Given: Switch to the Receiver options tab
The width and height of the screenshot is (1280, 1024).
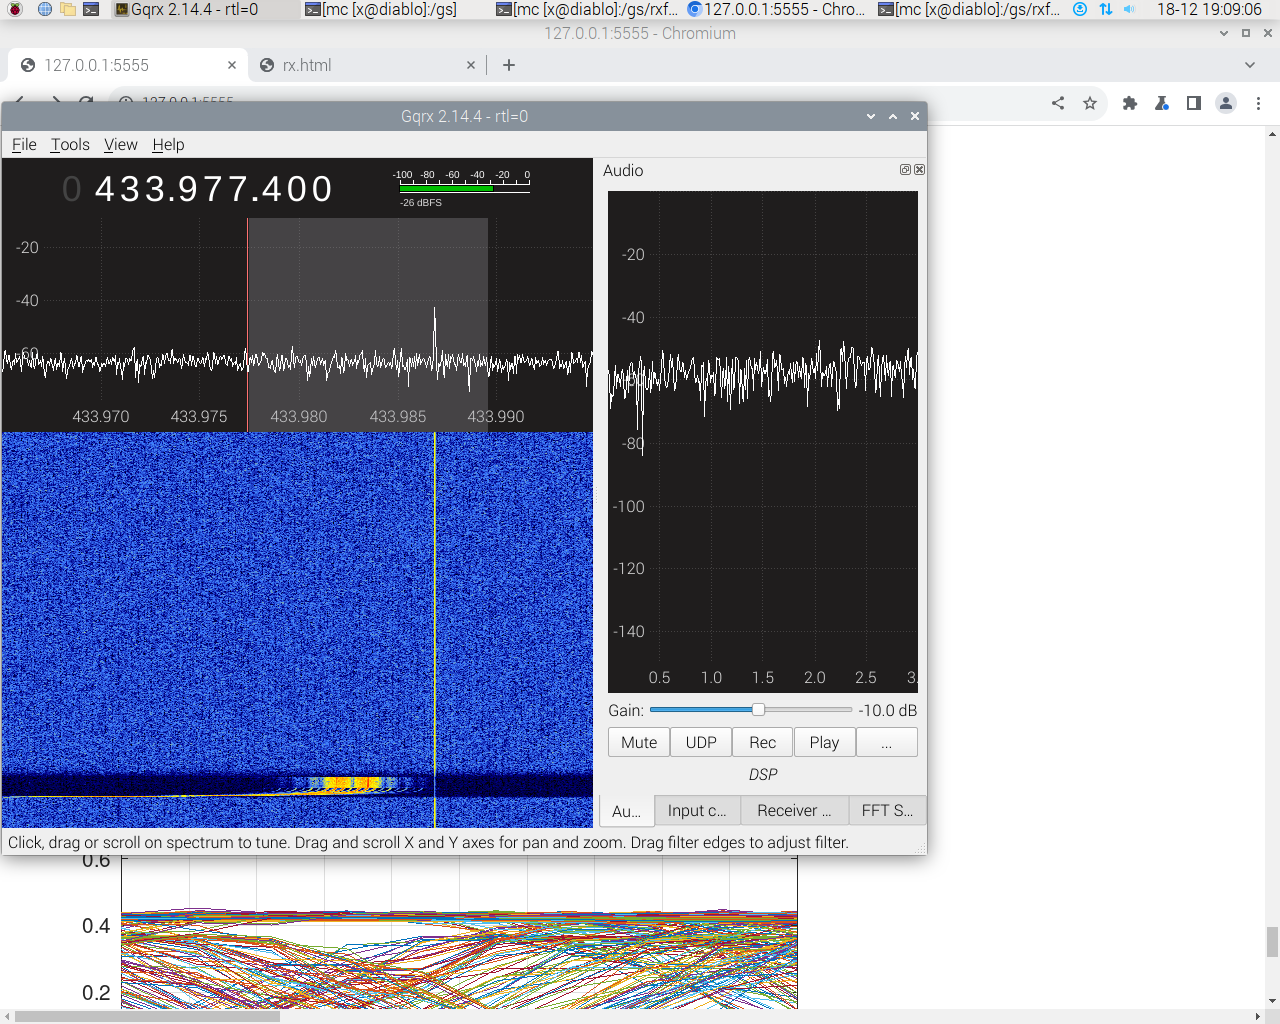Looking at the screenshot, I should 794,810.
